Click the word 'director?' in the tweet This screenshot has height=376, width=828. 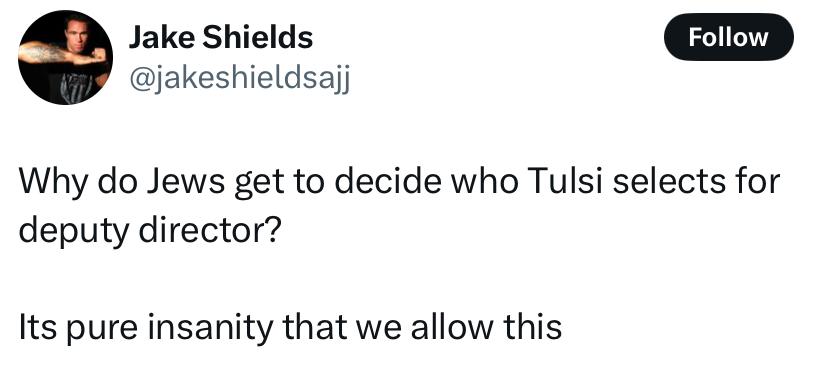[x=209, y=230]
